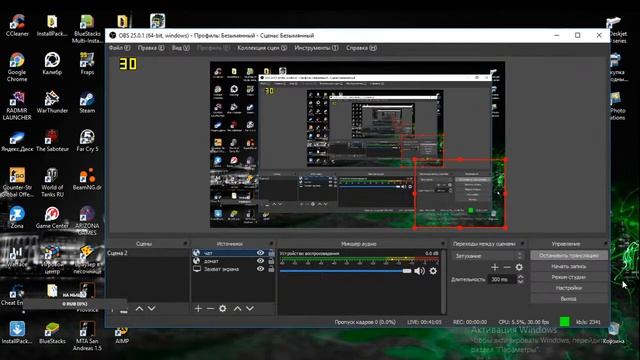The image size is (640, 360).
Task: Move selected source down in Sources list
Action: click(x=250, y=309)
